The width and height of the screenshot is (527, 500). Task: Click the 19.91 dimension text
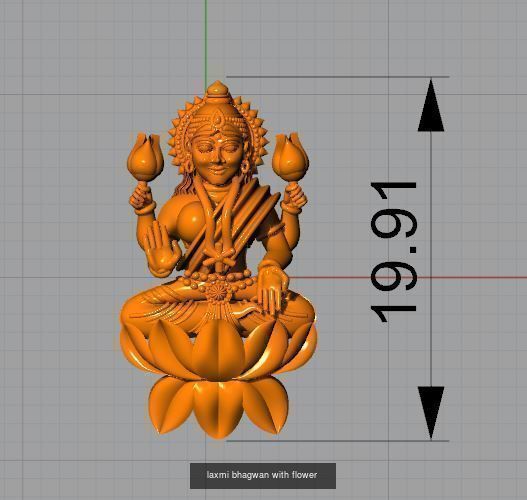(393, 253)
